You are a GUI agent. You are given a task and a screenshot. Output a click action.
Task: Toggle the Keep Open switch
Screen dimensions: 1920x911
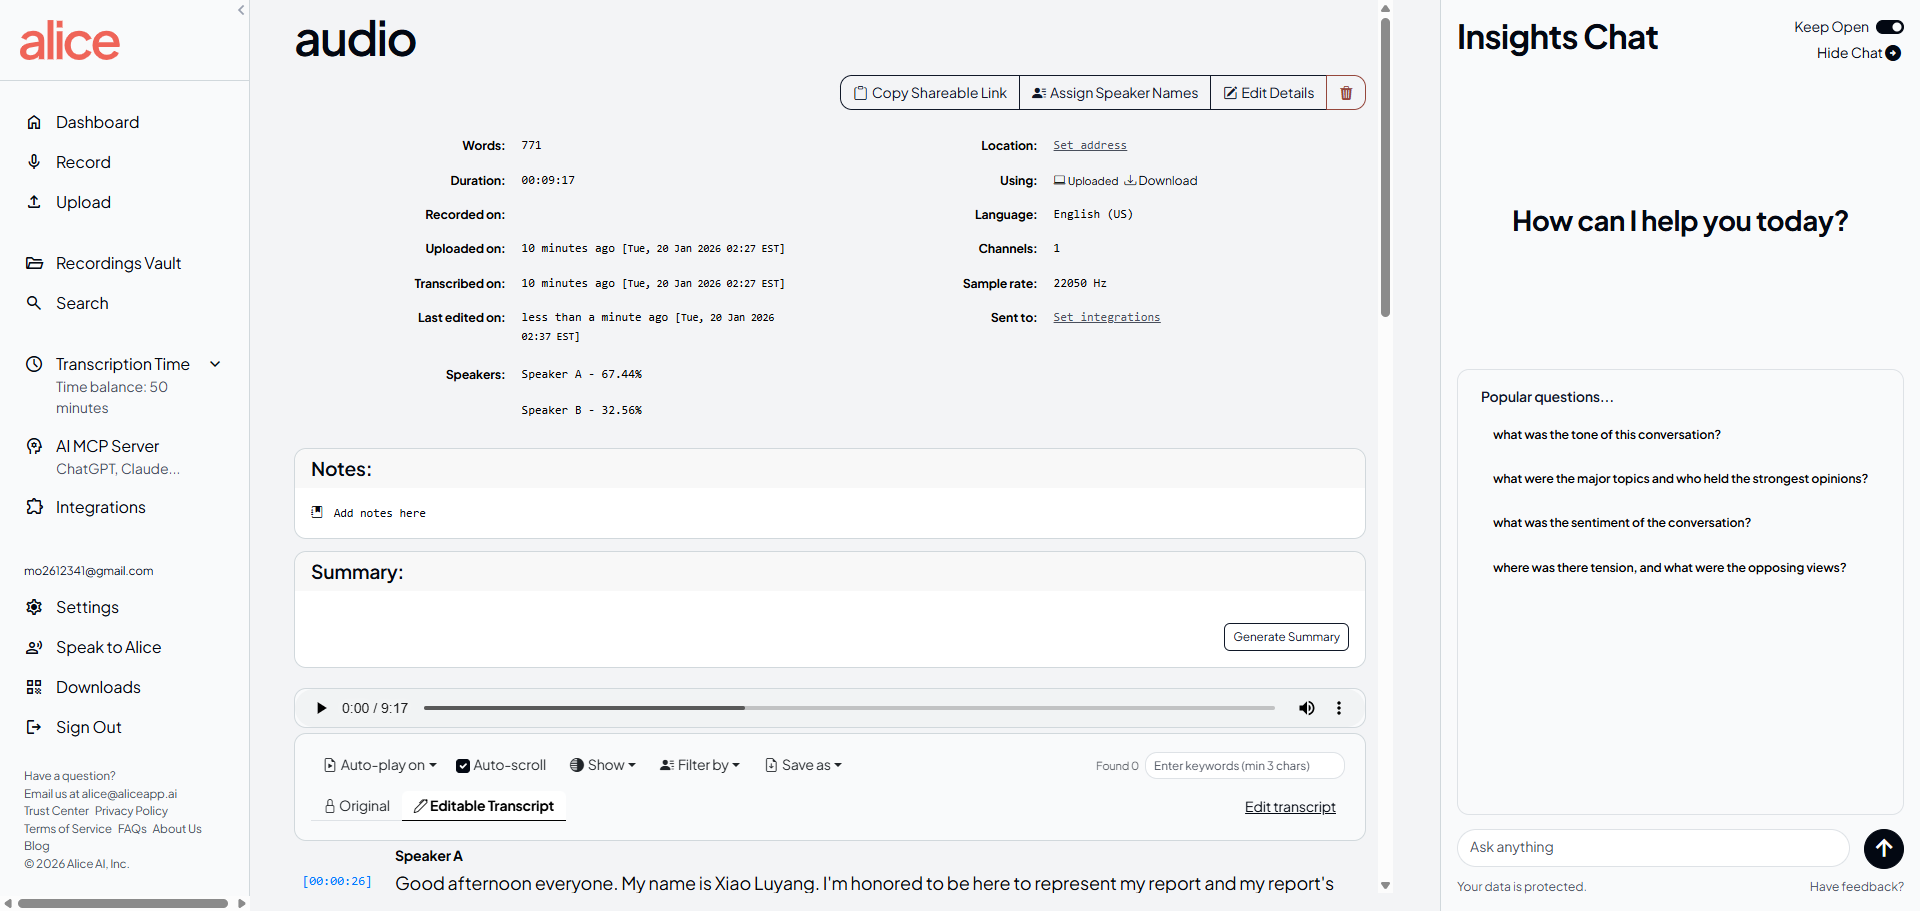(x=1889, y=27)
